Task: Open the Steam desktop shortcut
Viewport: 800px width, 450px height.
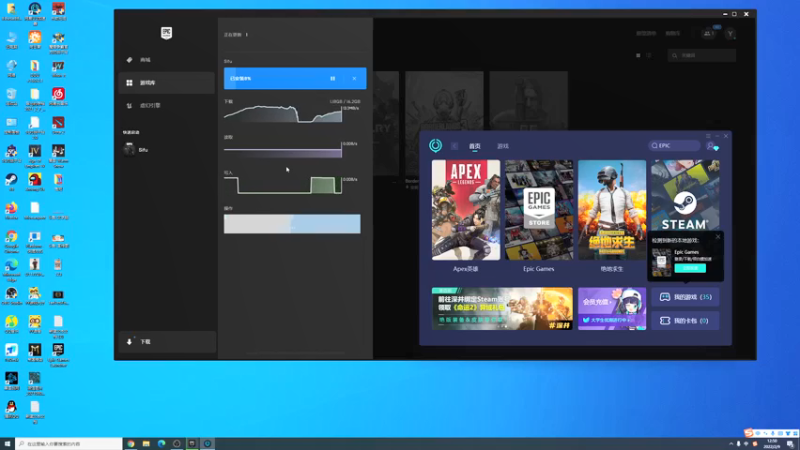Action: pos(11,181)
